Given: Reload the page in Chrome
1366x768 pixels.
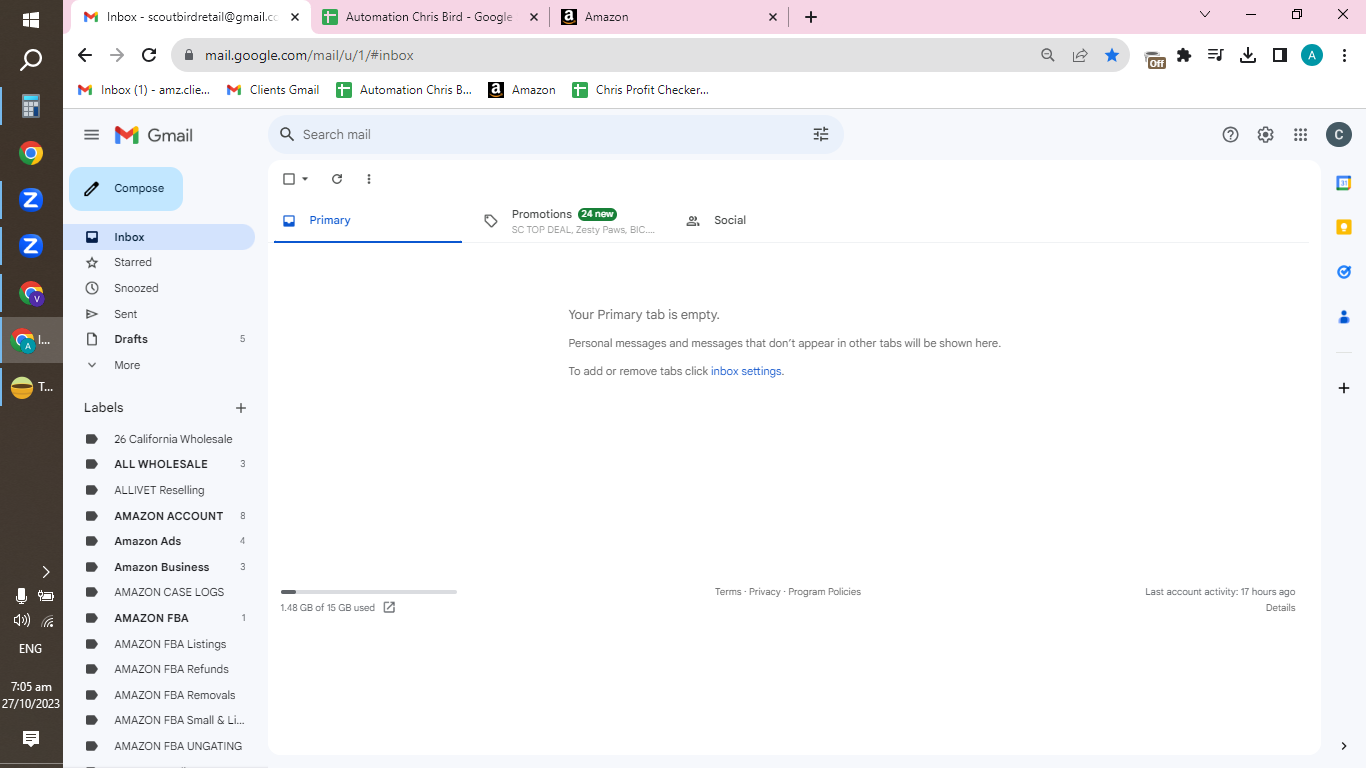Looking at the screenshot, I should coord(149,55).
